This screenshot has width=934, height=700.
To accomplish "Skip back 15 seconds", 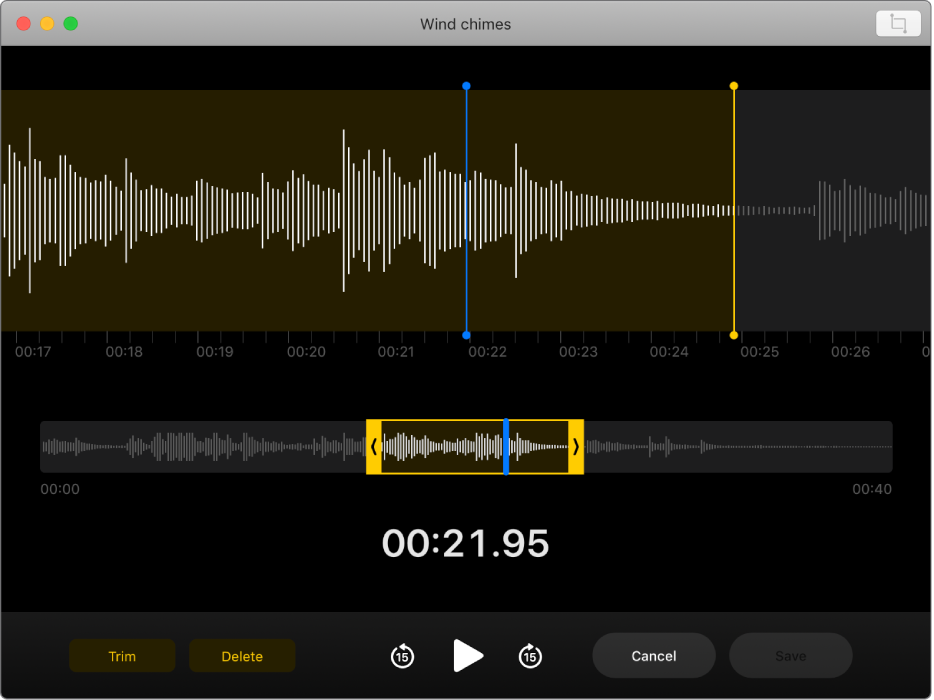I will pos(402,656).
